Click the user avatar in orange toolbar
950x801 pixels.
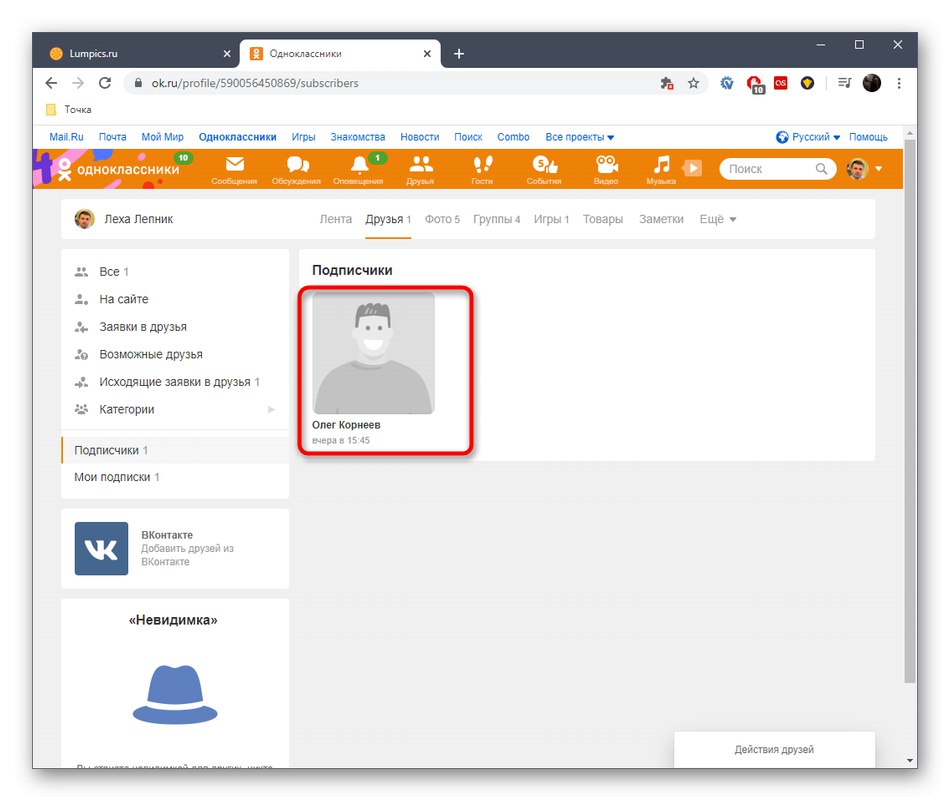857,168
